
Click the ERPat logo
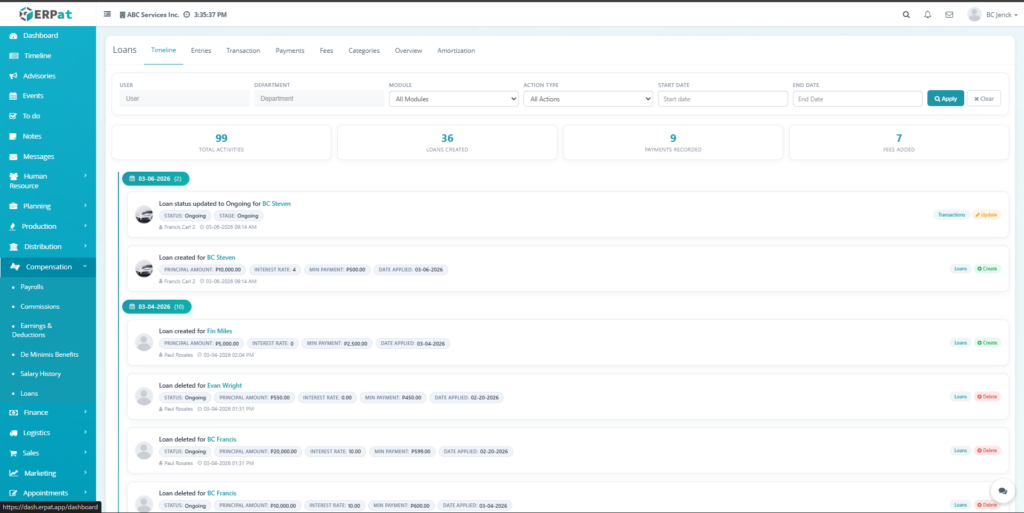click(x=48, y=14)
